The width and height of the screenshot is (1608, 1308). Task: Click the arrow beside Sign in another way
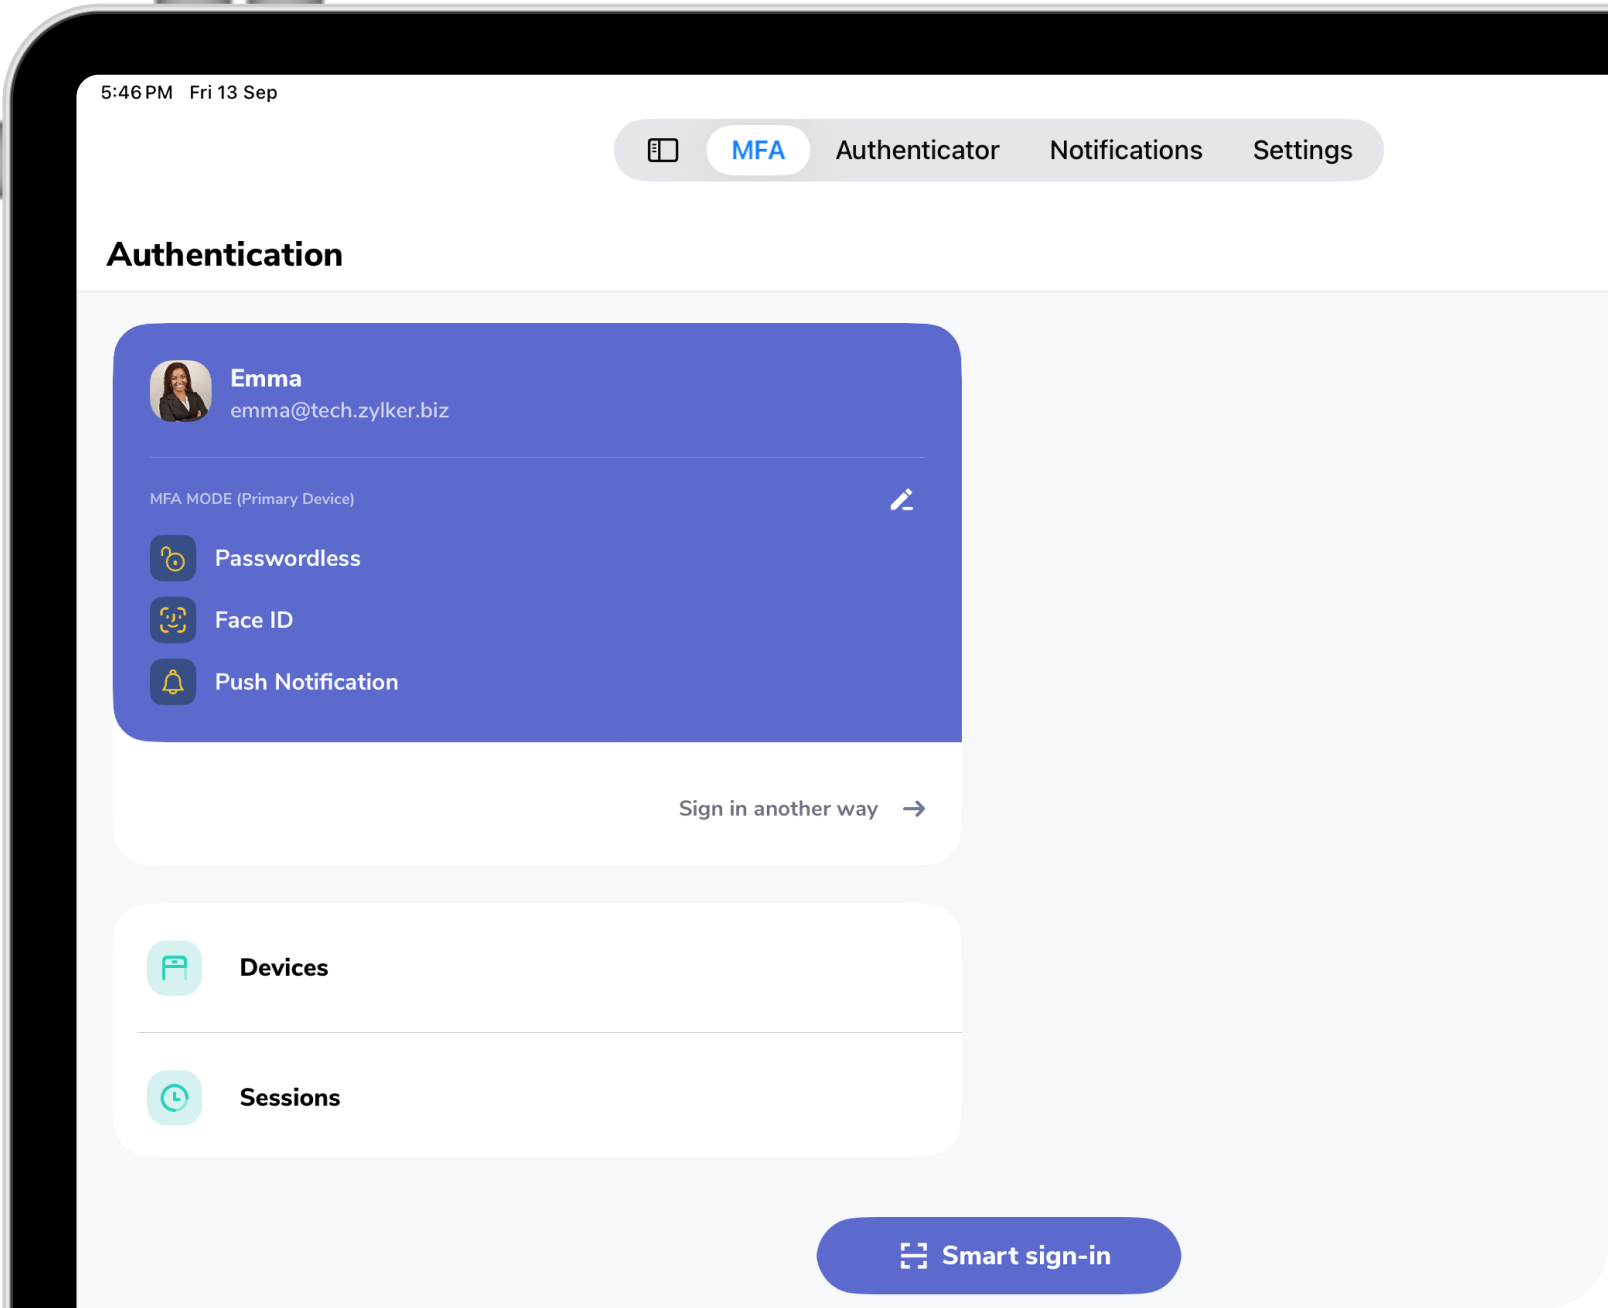click(914, 808)
